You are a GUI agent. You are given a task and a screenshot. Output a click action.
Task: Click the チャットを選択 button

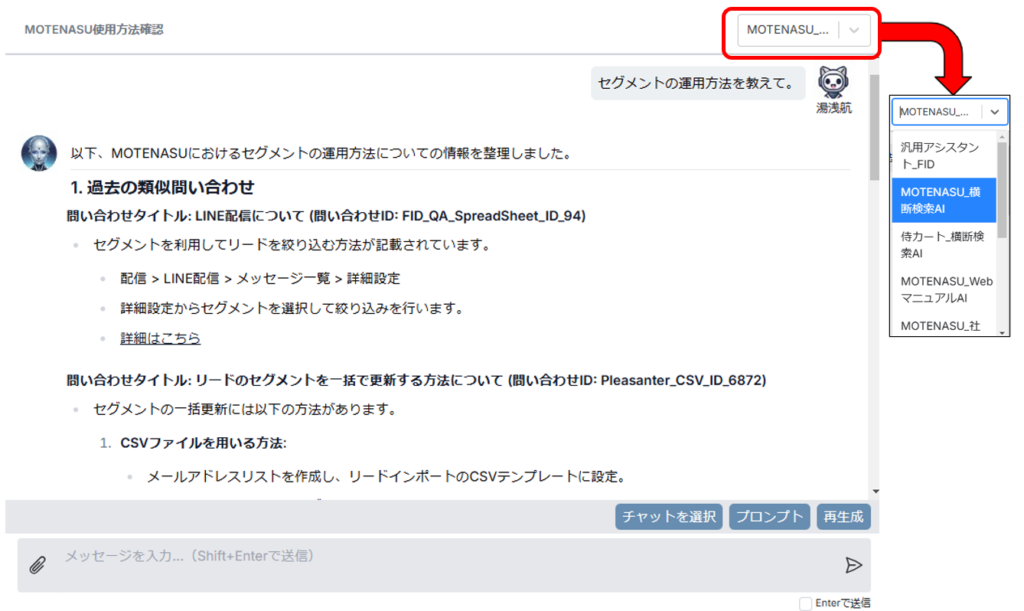(x=669, y=516)
